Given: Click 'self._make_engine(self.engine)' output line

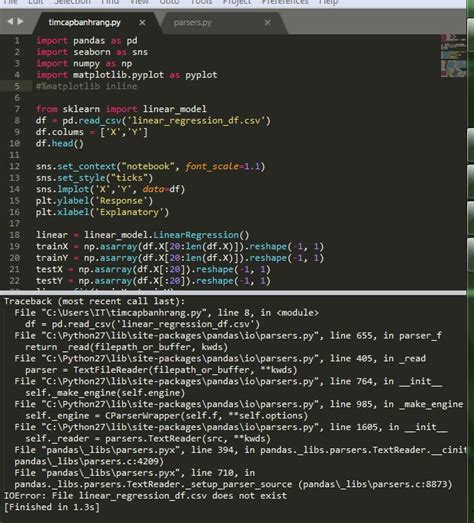Looking at the screenshot, I should [x=105, y=393].
